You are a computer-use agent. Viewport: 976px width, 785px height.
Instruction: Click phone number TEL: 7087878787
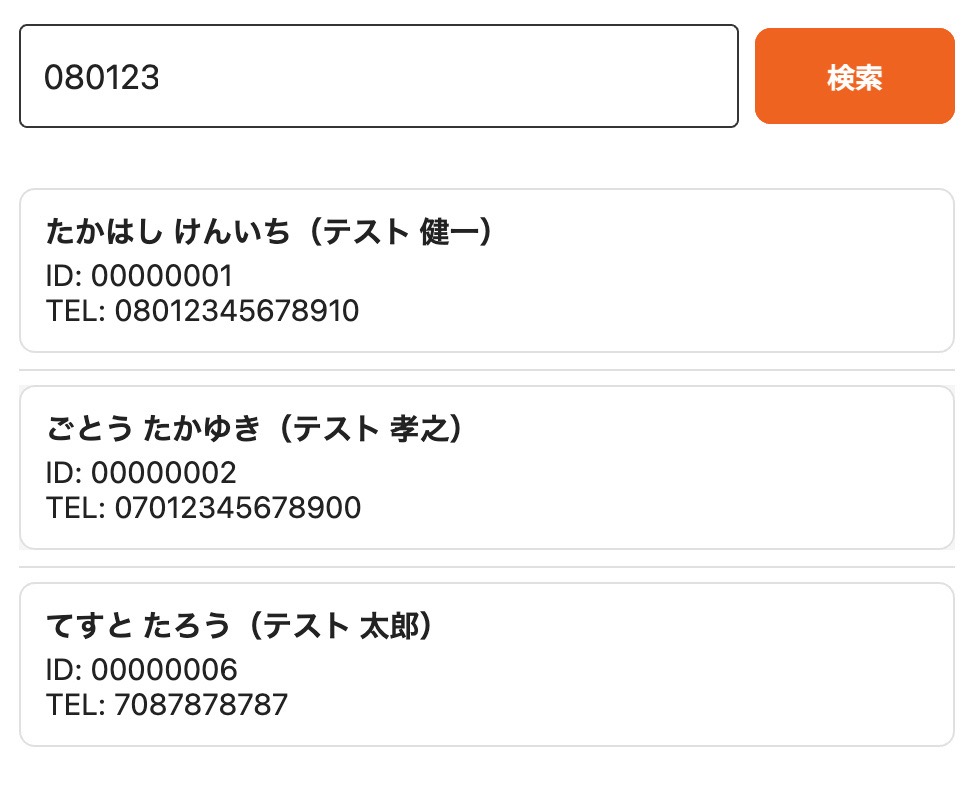(167, 705)
